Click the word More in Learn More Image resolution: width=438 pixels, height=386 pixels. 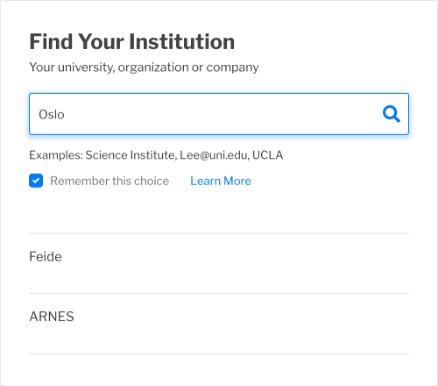tap(237, 181)
